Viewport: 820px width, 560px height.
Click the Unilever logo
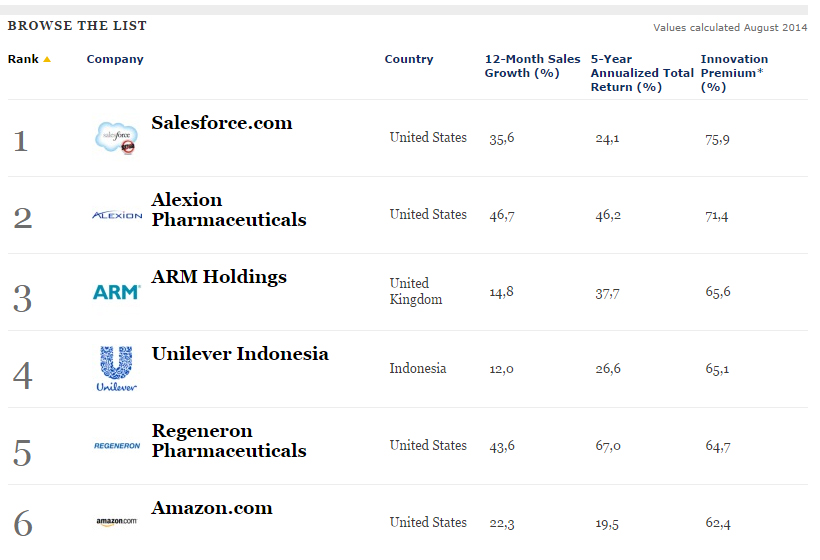(116, 369)
